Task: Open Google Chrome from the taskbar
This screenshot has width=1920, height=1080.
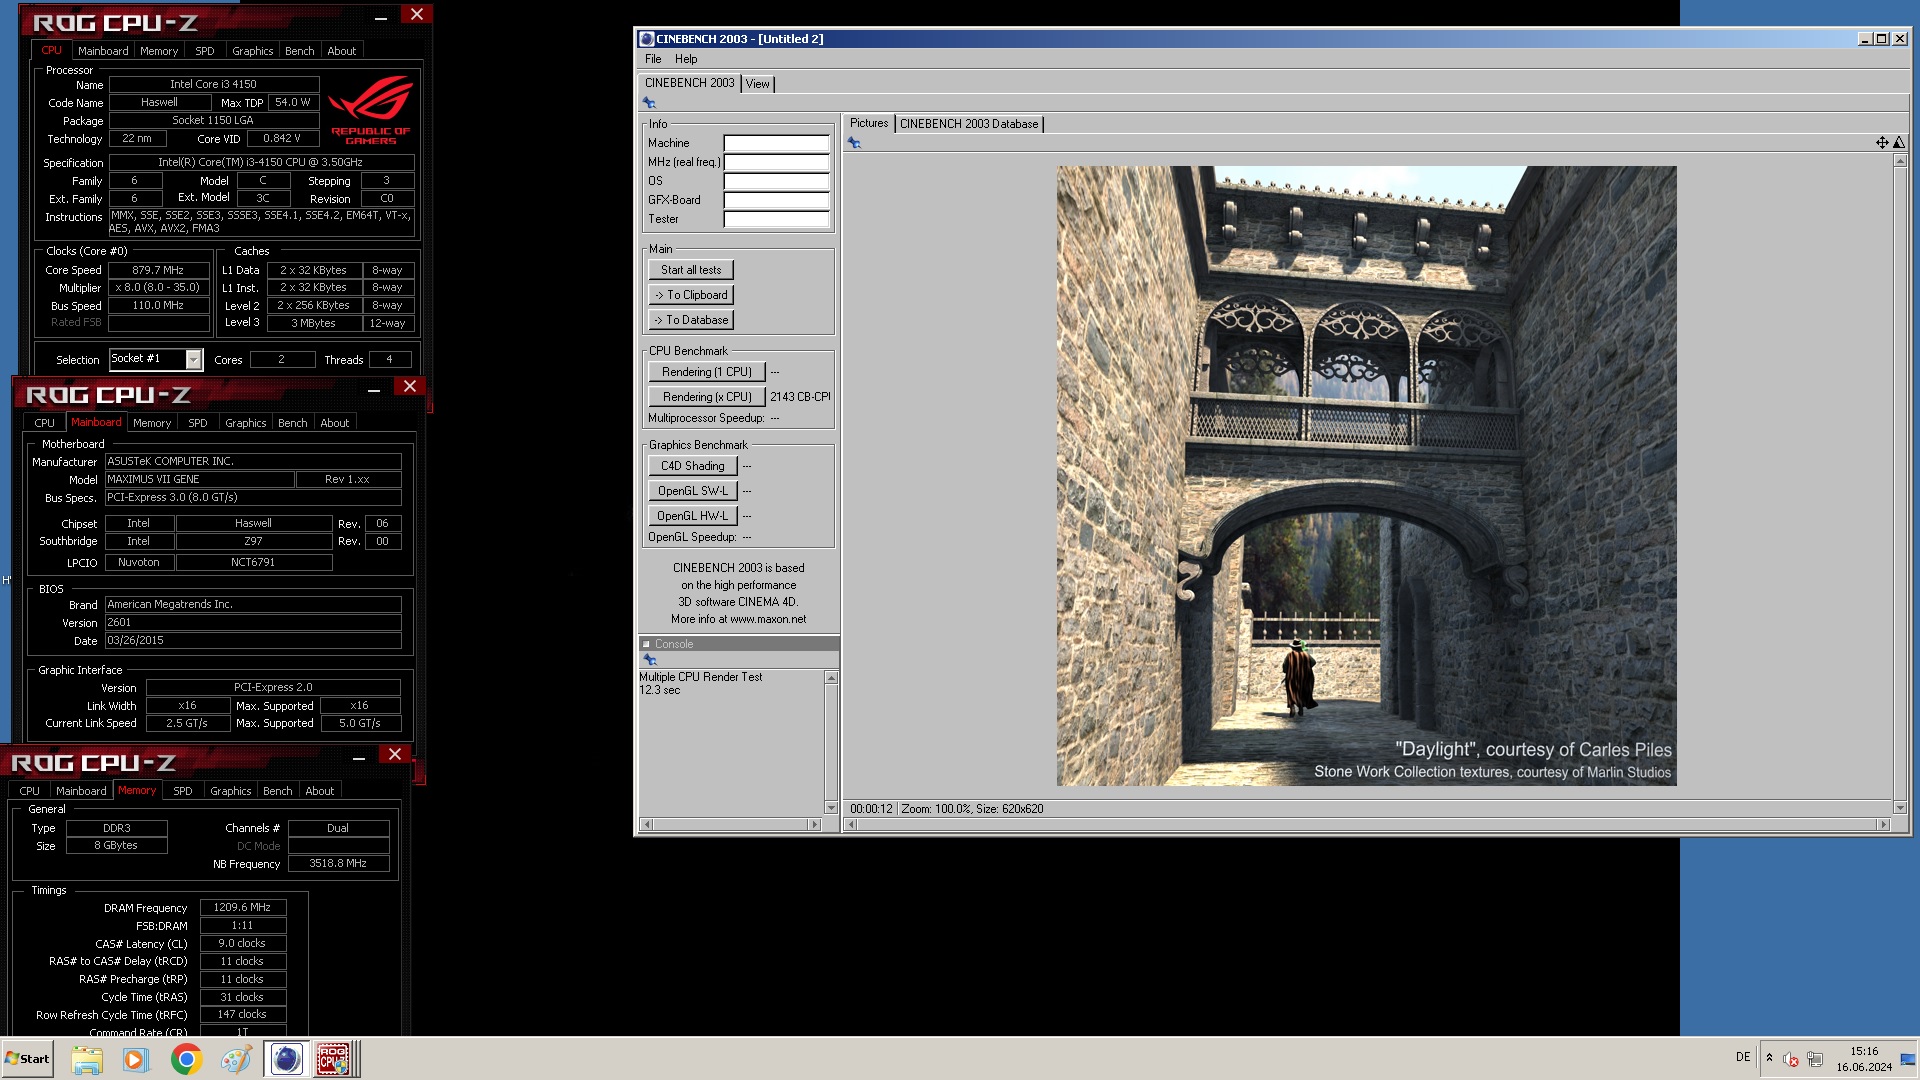Action: tap(186, 1059)
